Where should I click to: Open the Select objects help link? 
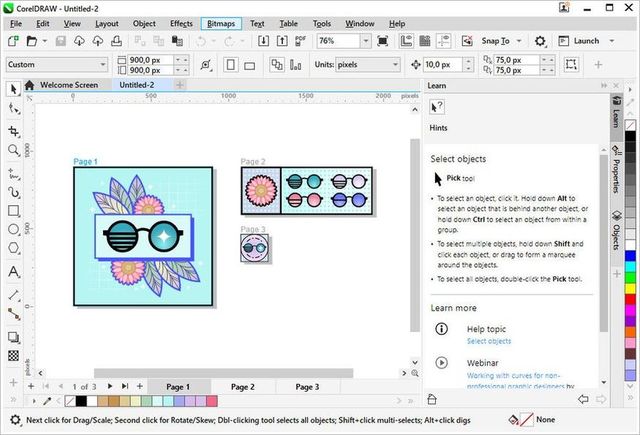pyautogui.click(x=488, y=341)
